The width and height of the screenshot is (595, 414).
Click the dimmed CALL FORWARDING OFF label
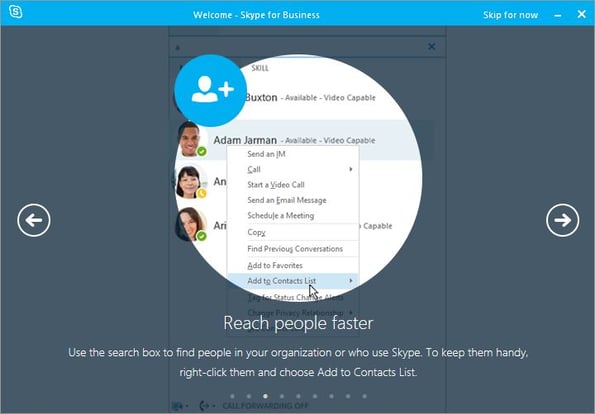click(265, 406)
